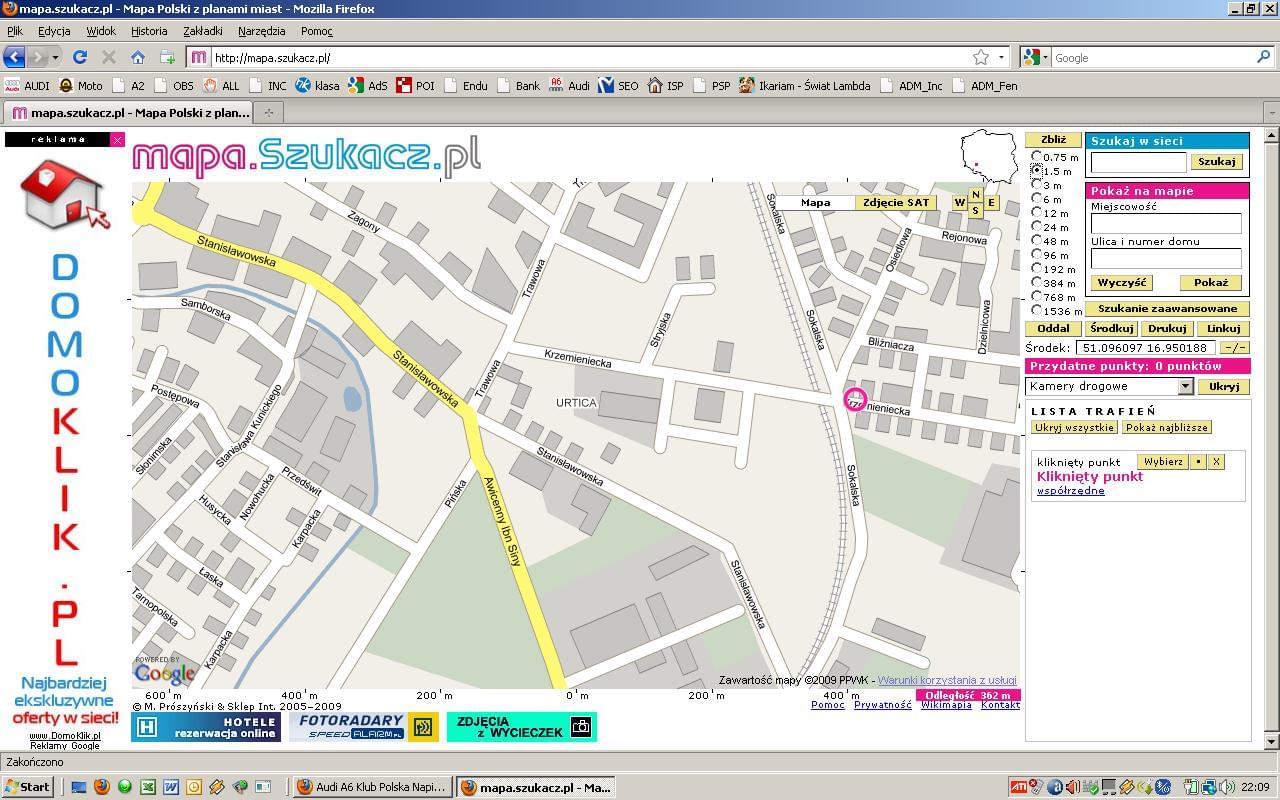Select the 1536 m zoom radio

point(1037,311)
